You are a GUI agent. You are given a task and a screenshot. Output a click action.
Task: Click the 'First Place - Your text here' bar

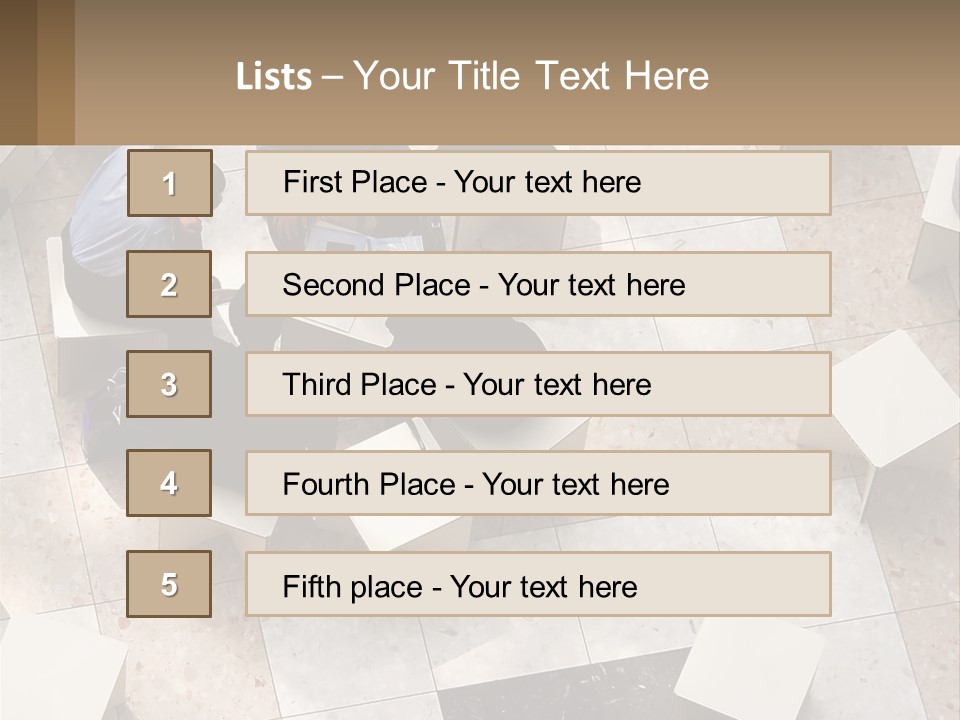(538, 183)
